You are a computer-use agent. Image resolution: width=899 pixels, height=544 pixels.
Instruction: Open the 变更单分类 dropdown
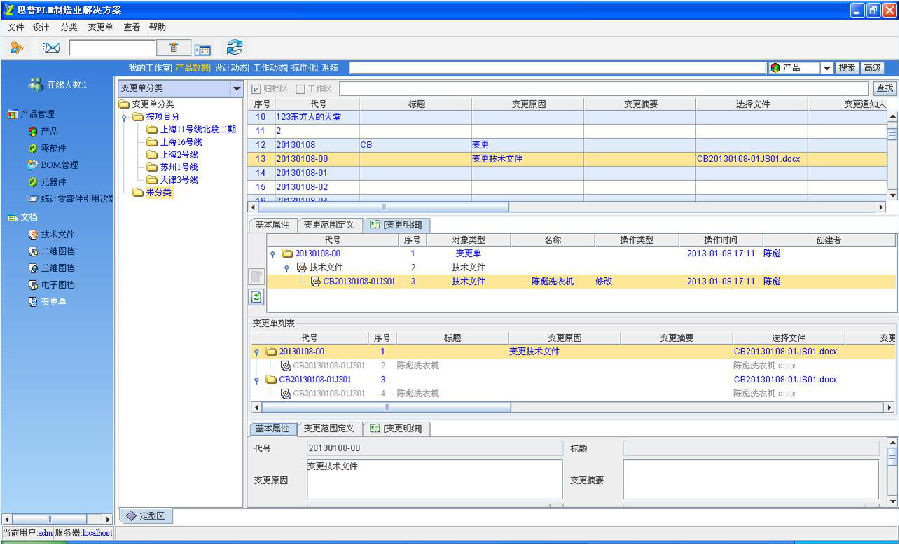236,89
